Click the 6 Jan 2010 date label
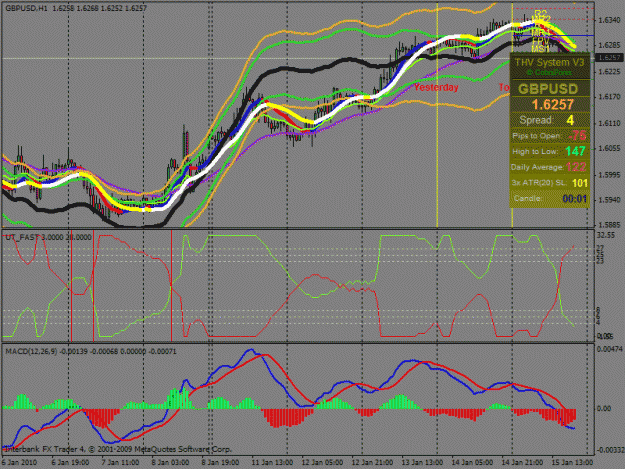The width and height of the screenshot is (625, 469). click(19, 463)
